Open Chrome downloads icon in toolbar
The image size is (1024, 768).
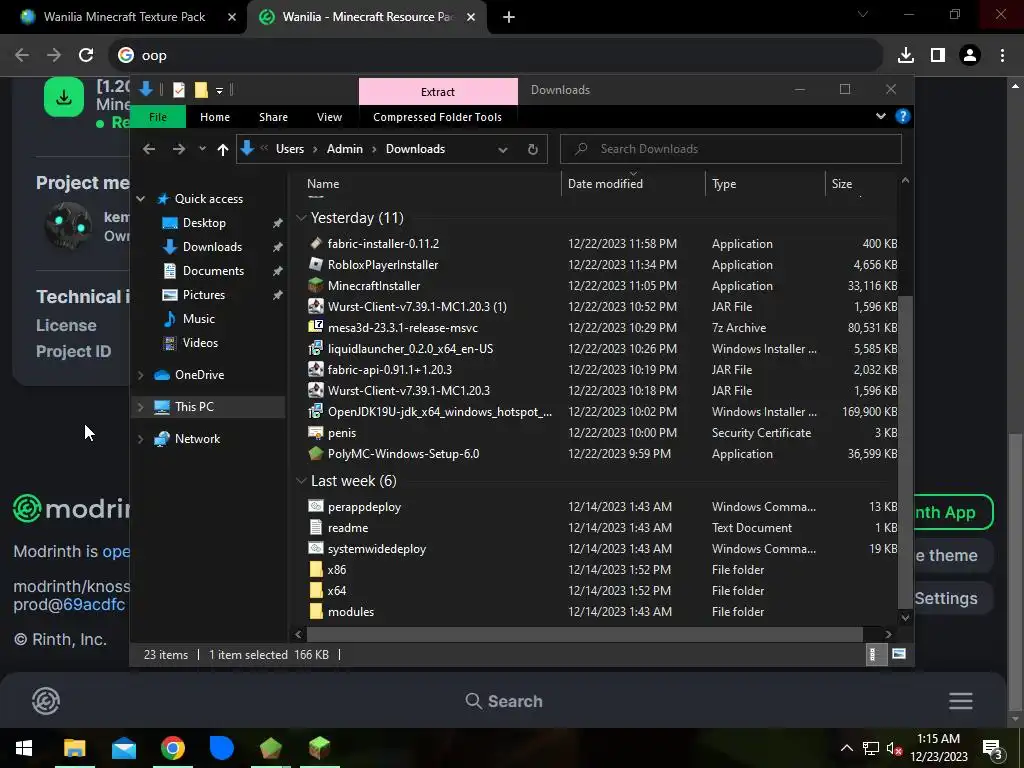point(906,56)
